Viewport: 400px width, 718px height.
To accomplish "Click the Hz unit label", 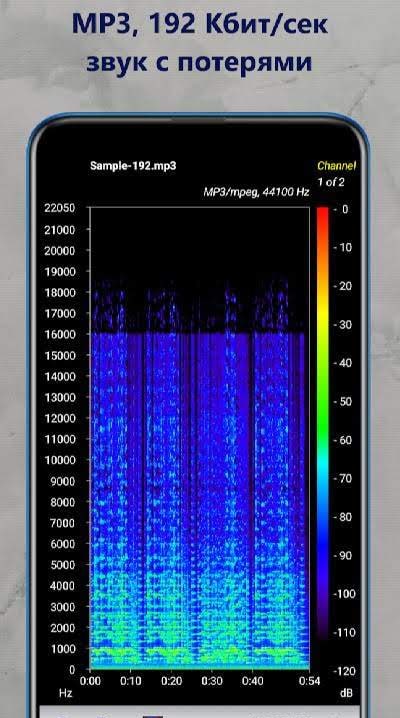I will (x=65, y=693).
